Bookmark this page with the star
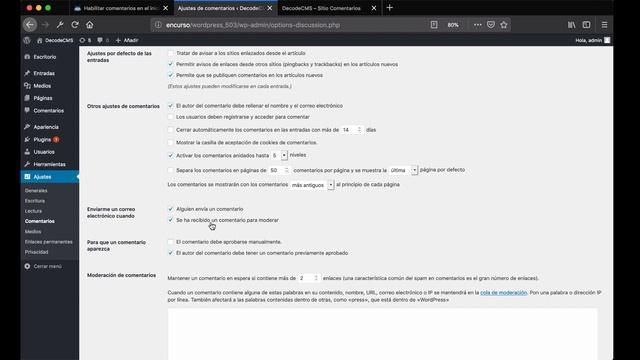Screen dimensions: 640x360 pyautogui.click(x=504, y=25)
